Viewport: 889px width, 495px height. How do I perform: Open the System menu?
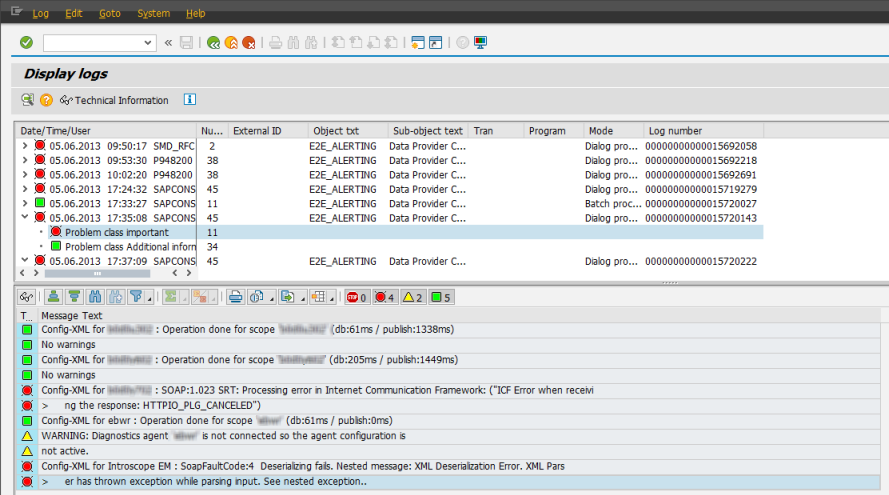pyautogui.click(x=153, y=13)
